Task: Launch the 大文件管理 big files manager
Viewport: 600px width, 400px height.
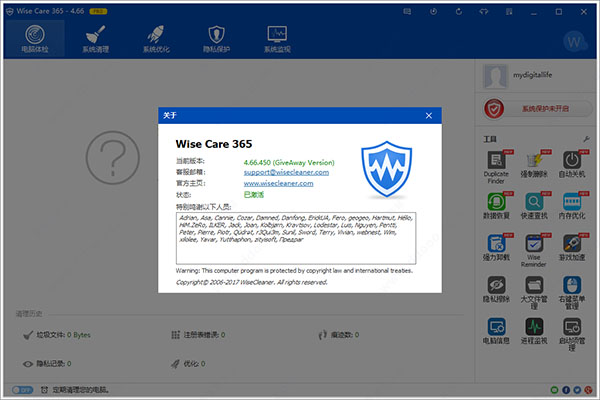Action: (534, 292)
